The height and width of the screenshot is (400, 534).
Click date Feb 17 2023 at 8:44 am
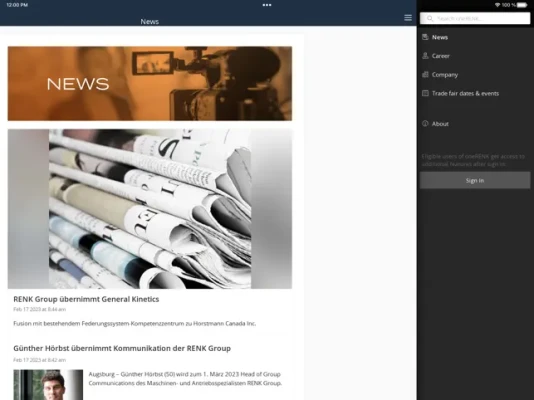pyautogui.click(x=40, y=309)
